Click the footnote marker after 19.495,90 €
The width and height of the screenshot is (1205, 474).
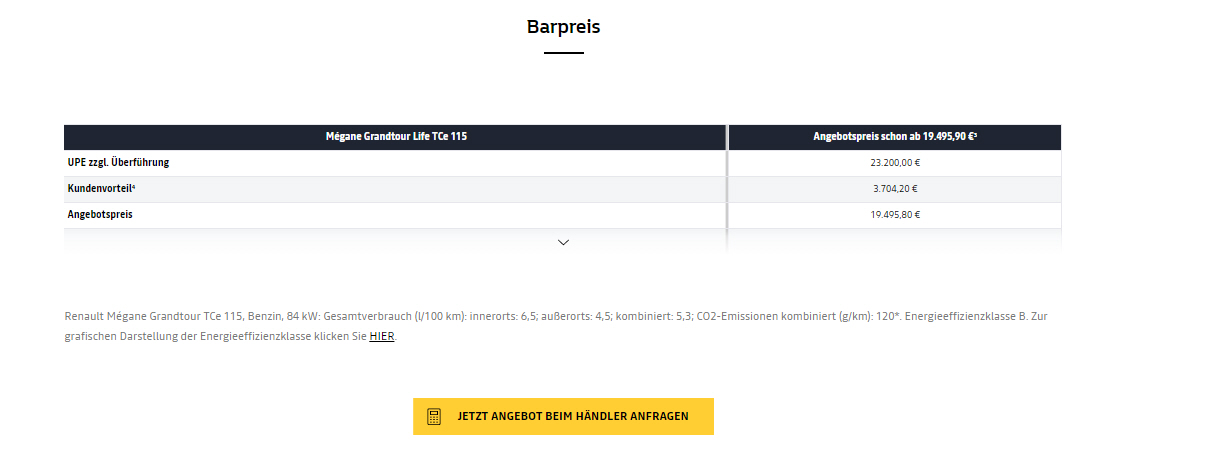(x=975, y=134)
